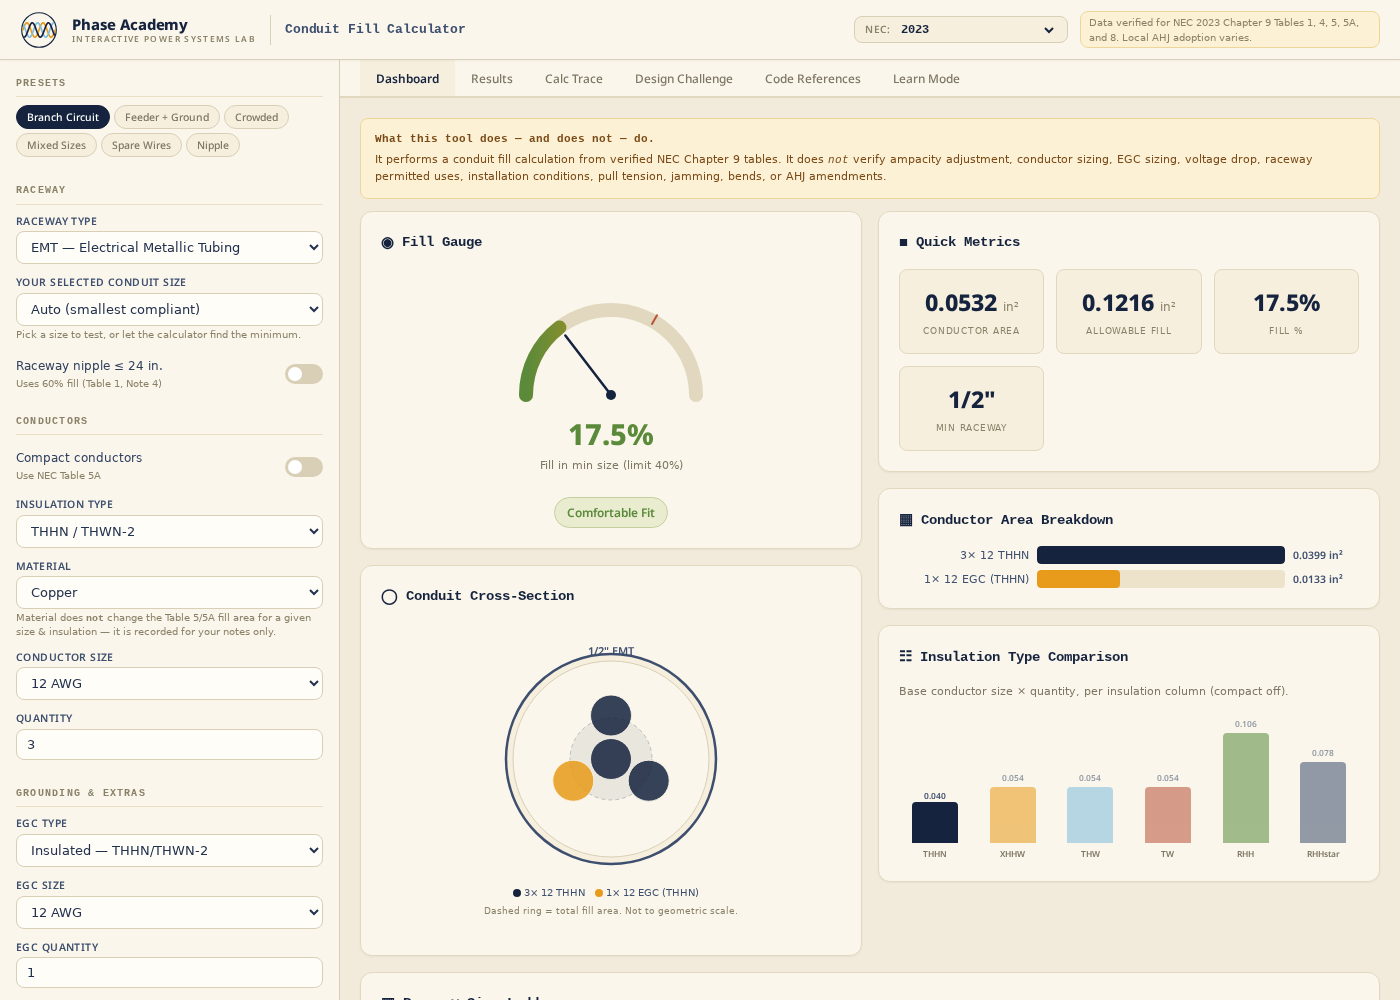Select the Feeder + Ground preset
This screenshot has height=1000, width=1400.
[x=167, y=117]
